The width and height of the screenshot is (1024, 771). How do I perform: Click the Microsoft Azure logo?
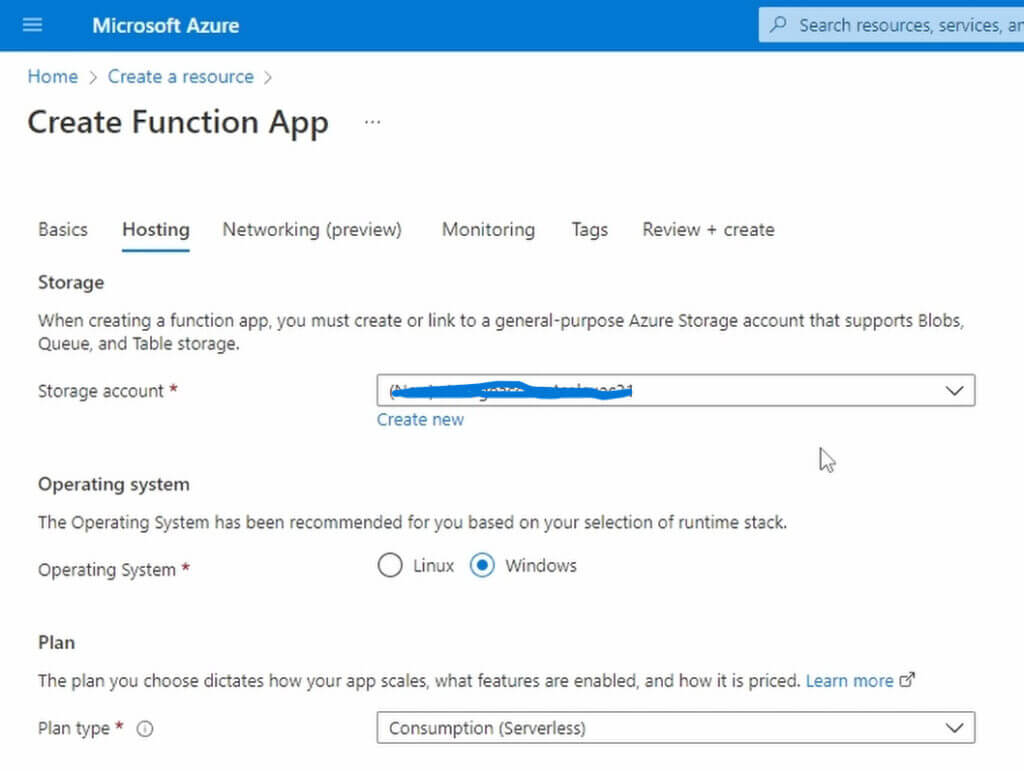pyautogui.click(x=165, y=25)
